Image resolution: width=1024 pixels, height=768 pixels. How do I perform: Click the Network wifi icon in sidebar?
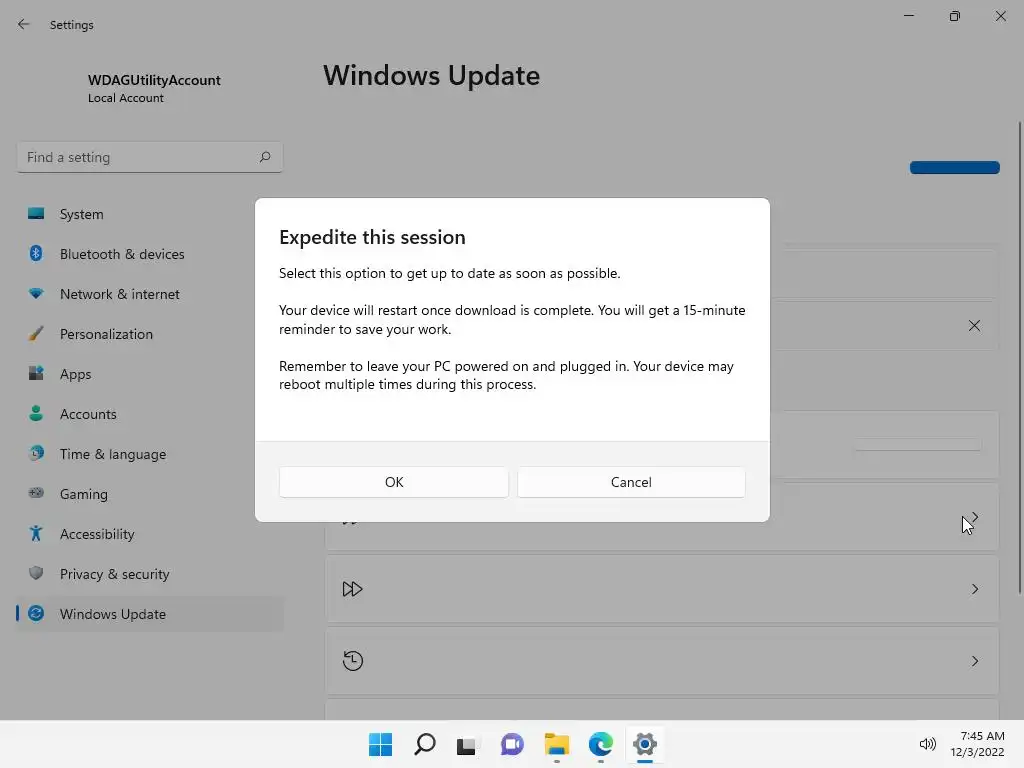(x=36, y=294)
